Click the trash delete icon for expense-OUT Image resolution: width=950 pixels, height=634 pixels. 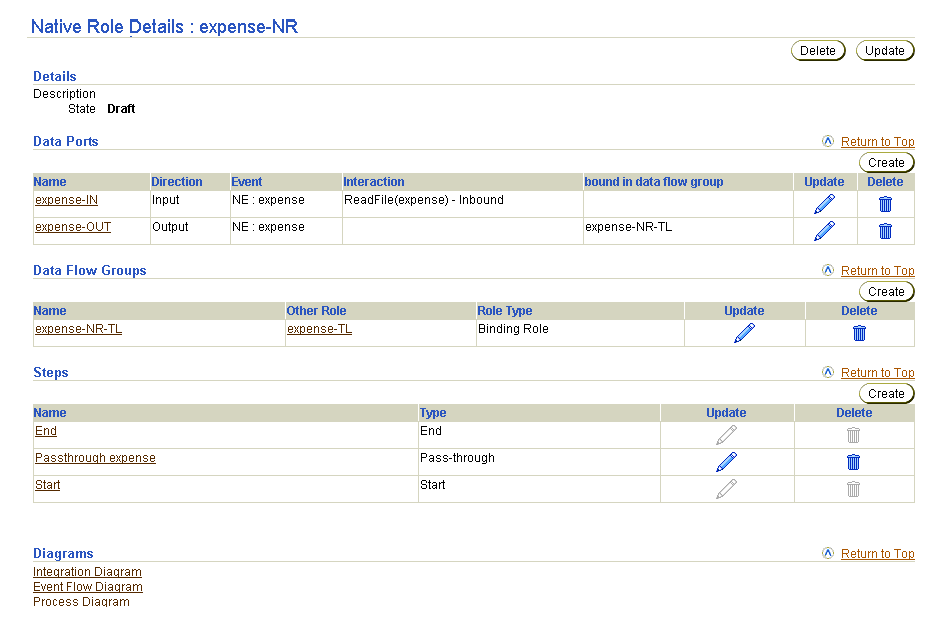click(885, 231)
